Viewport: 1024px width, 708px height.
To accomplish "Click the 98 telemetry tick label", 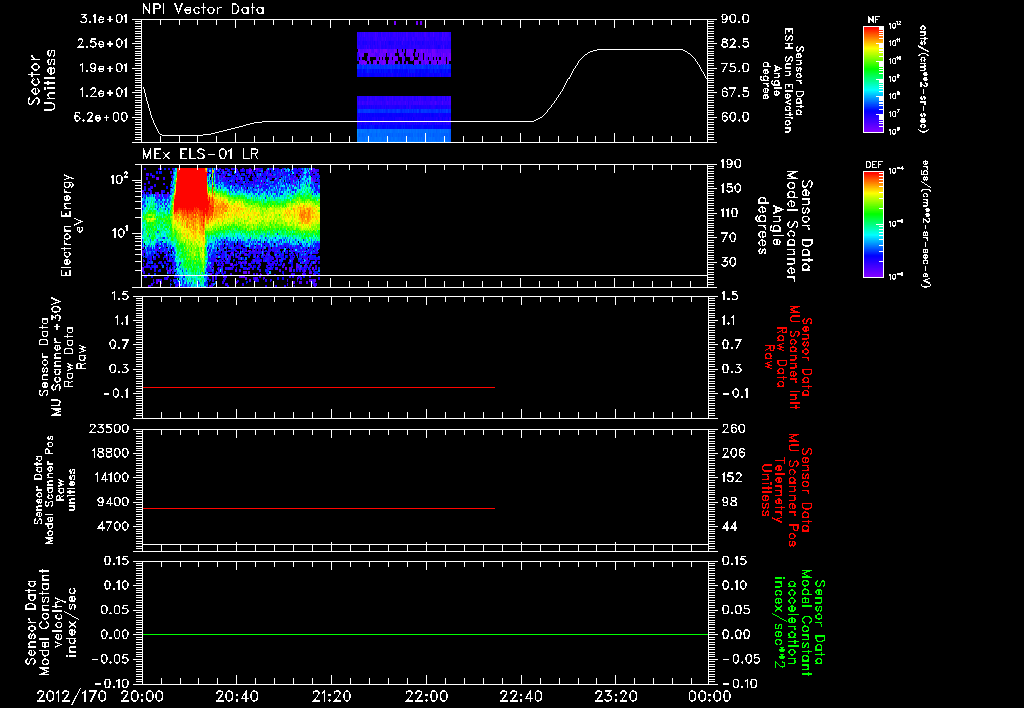I will click(x=730, y=502).
